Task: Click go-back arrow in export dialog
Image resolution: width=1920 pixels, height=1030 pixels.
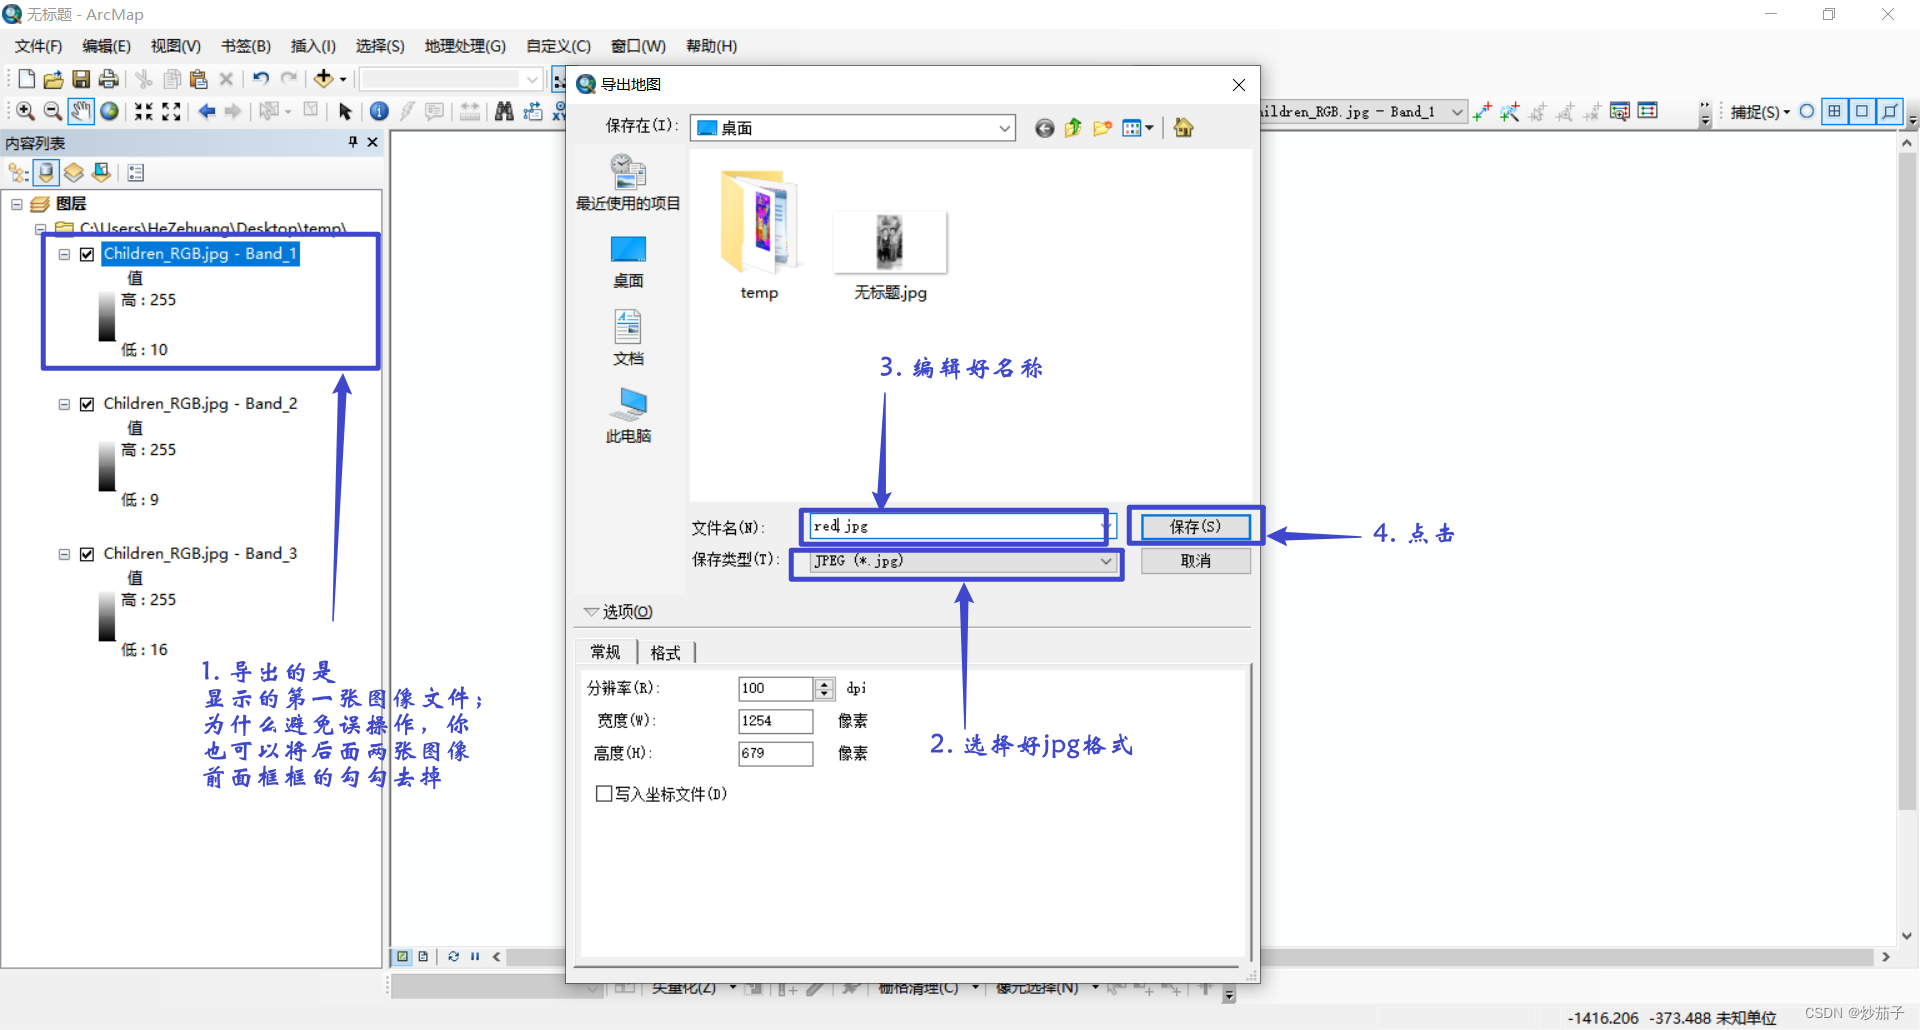Action: coord(1044,128)
